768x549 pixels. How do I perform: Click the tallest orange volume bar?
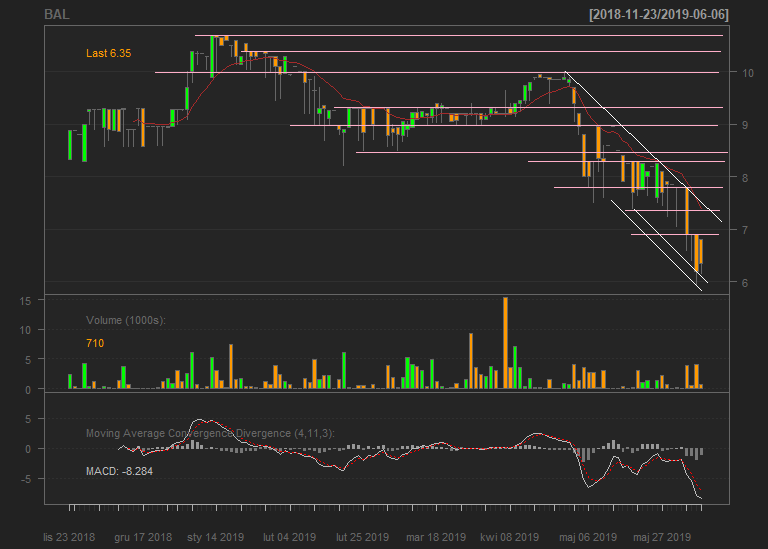click(x=505, y=343)
